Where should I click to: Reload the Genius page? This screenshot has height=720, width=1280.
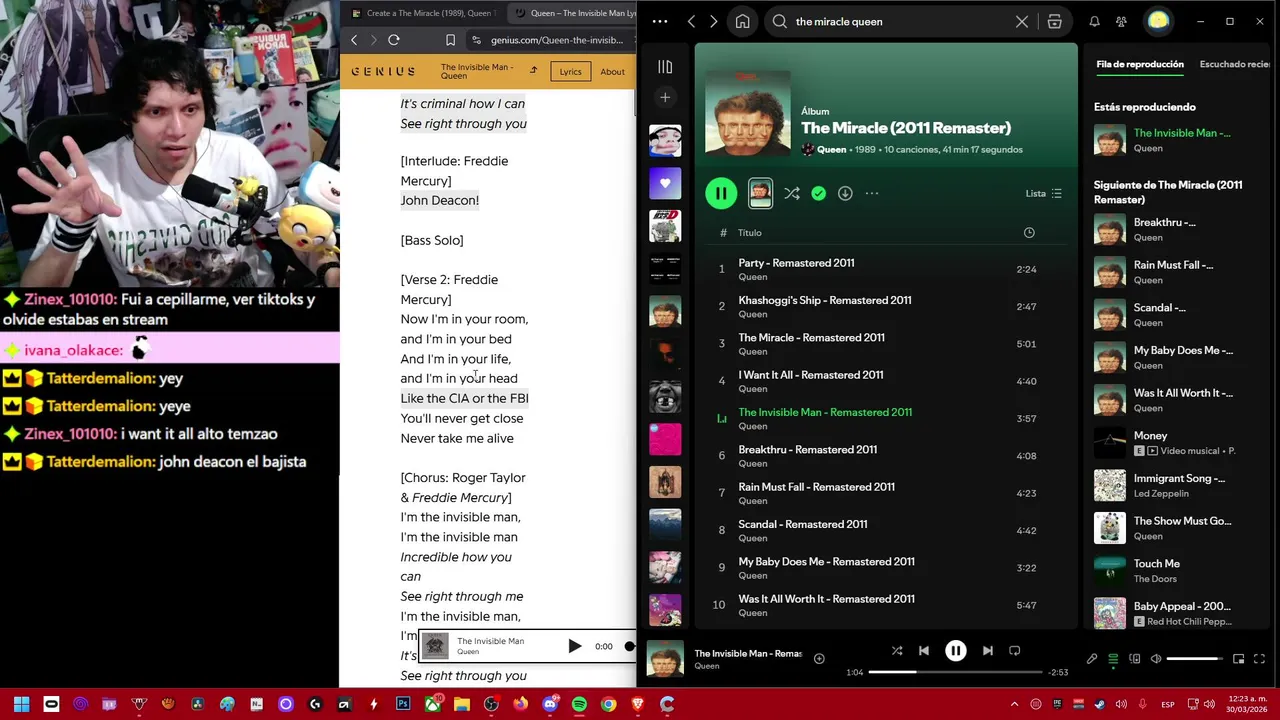pyautogui.click(x=394, y=40)
